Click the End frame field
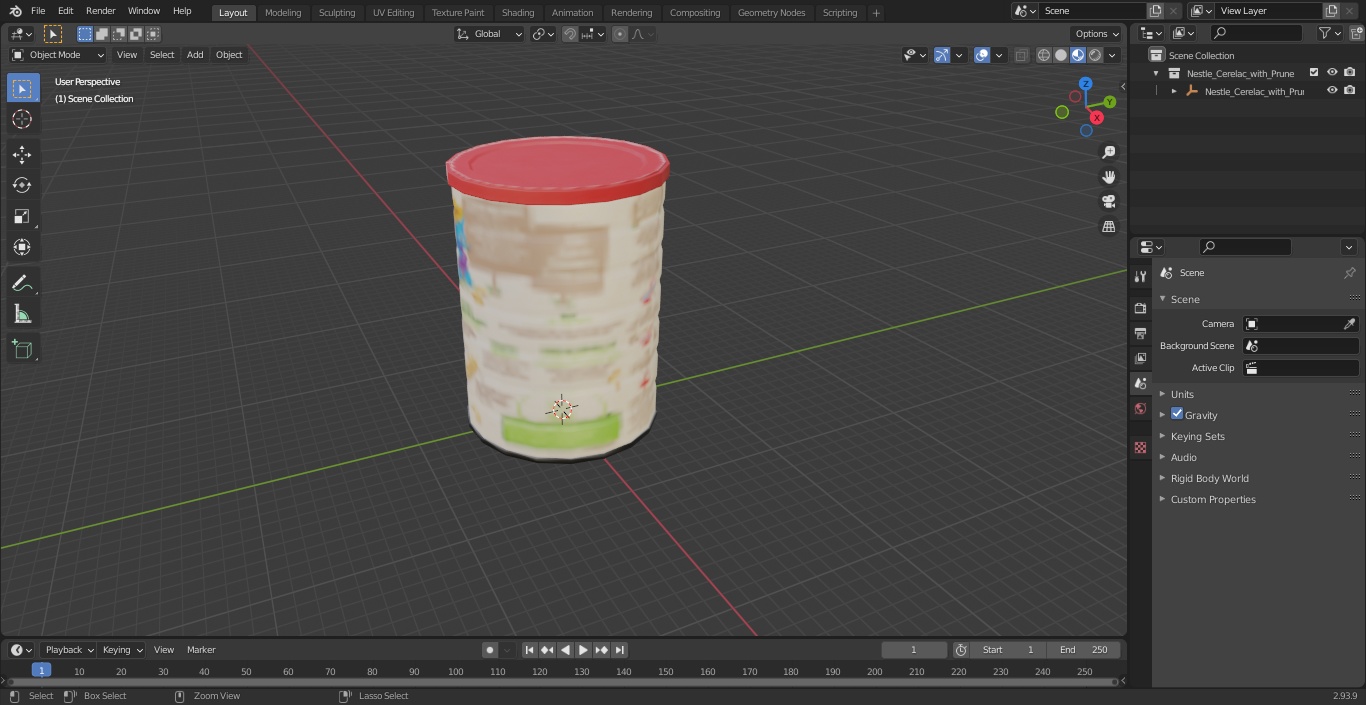Image resolution: width=1366 pixels, height=705 pixels. 1084,650
